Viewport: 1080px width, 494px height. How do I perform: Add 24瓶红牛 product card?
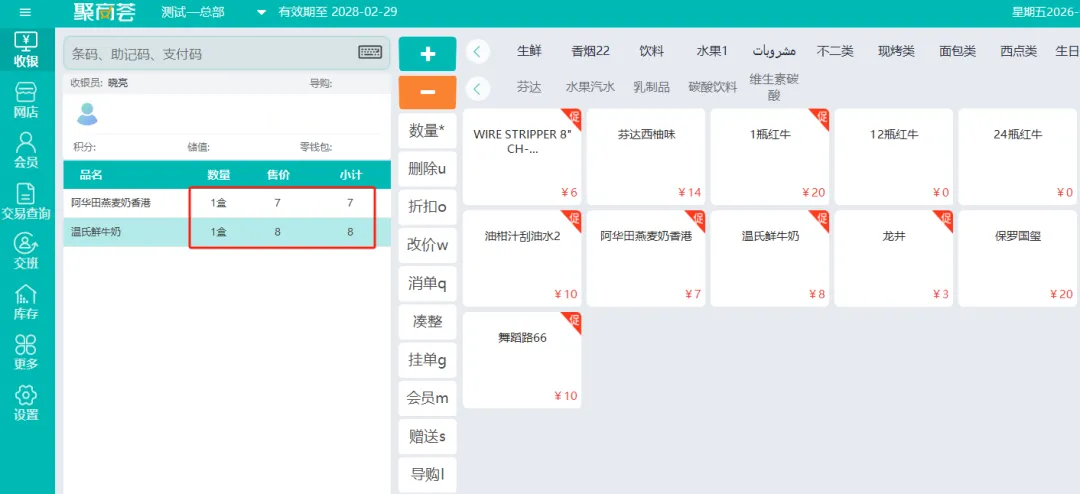click(1019, 156)
